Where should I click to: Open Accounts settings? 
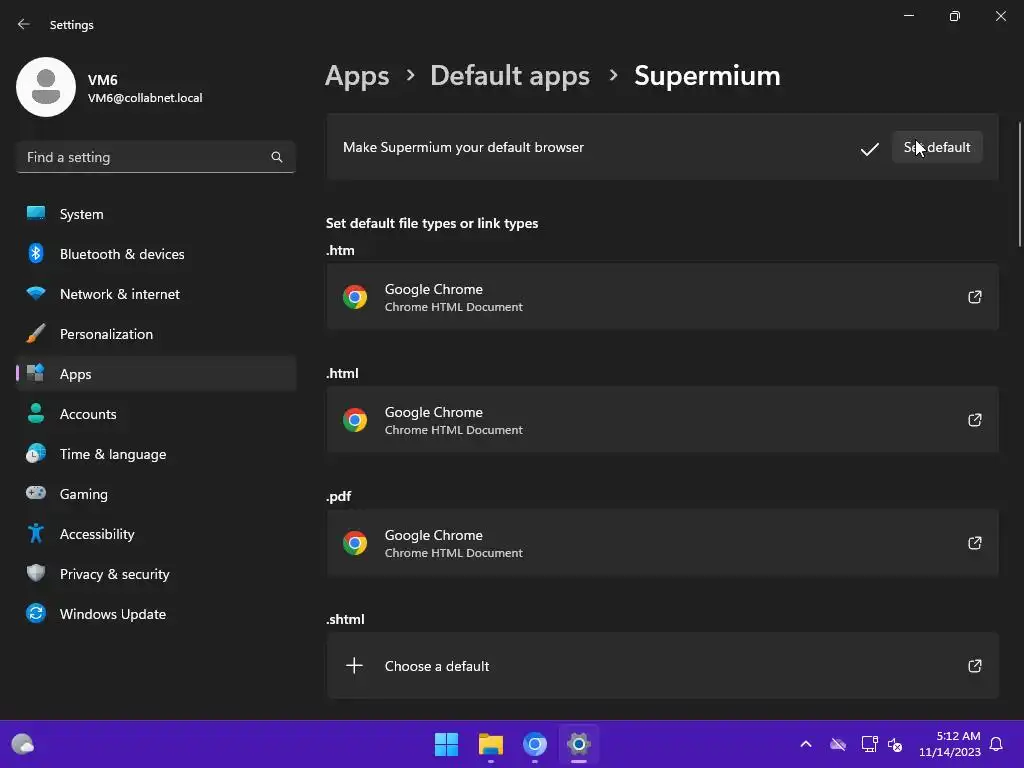point(156,414)
